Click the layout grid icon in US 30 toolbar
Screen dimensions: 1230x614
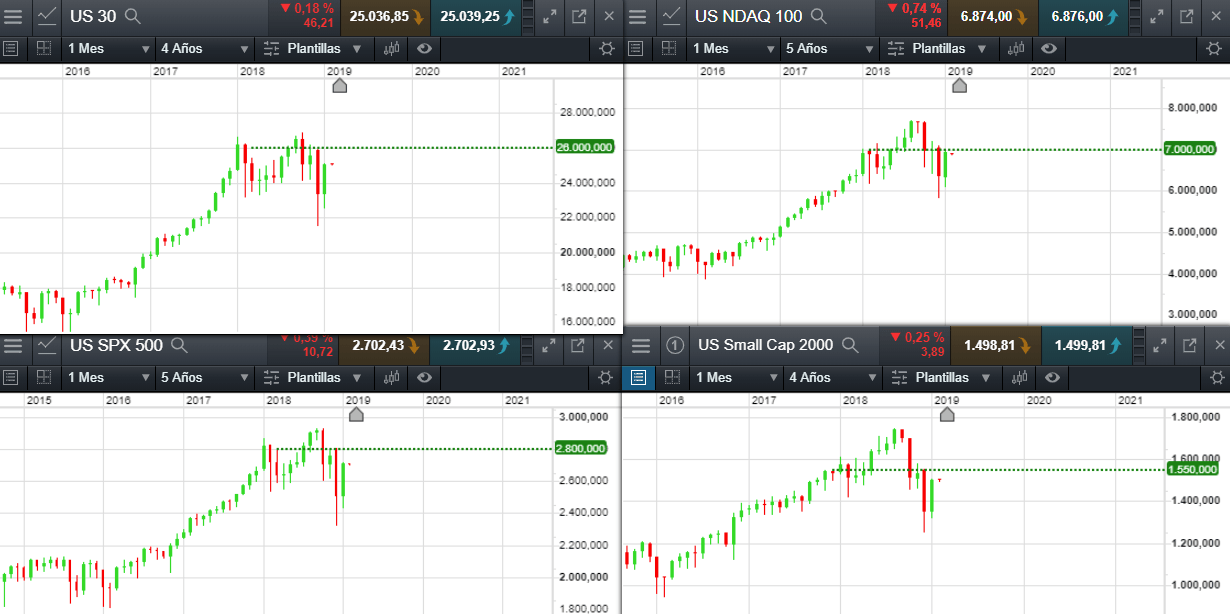pos(43,48)
